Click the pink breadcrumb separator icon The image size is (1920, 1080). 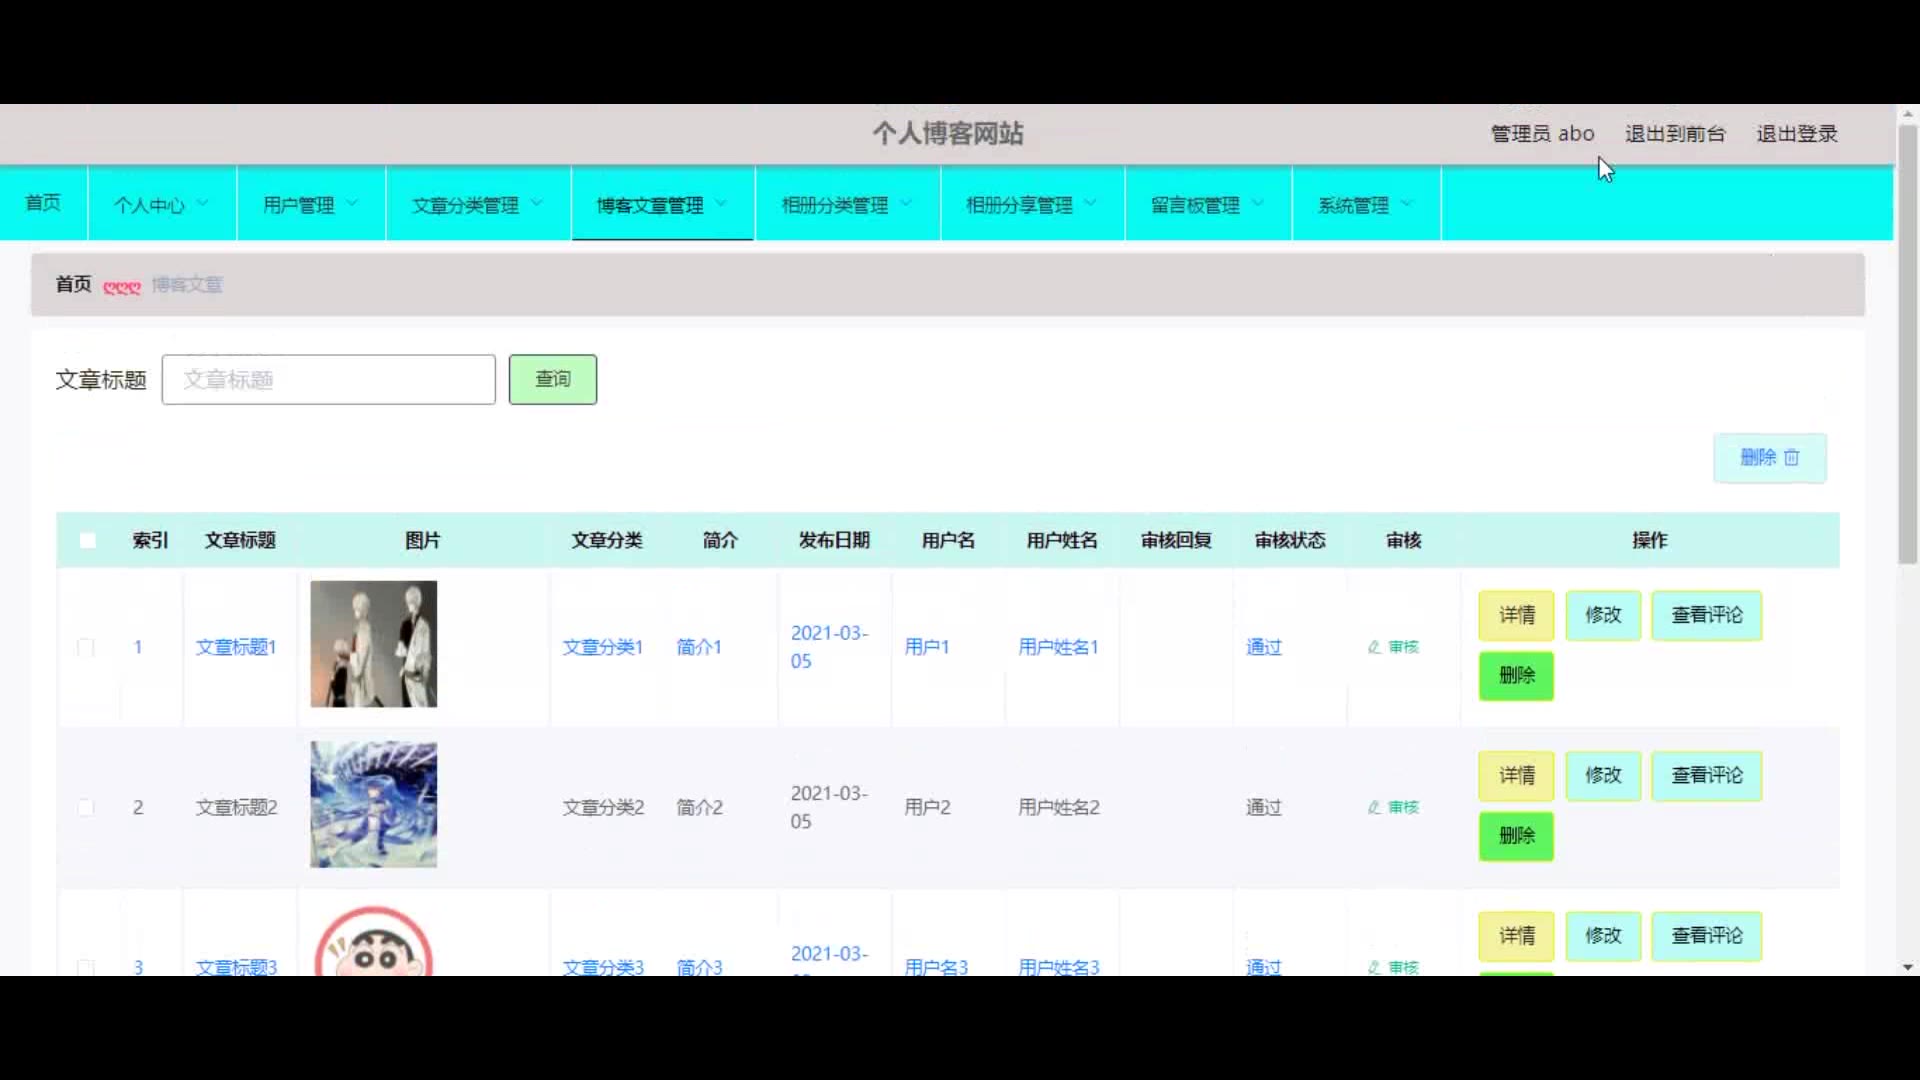(122, 287)
